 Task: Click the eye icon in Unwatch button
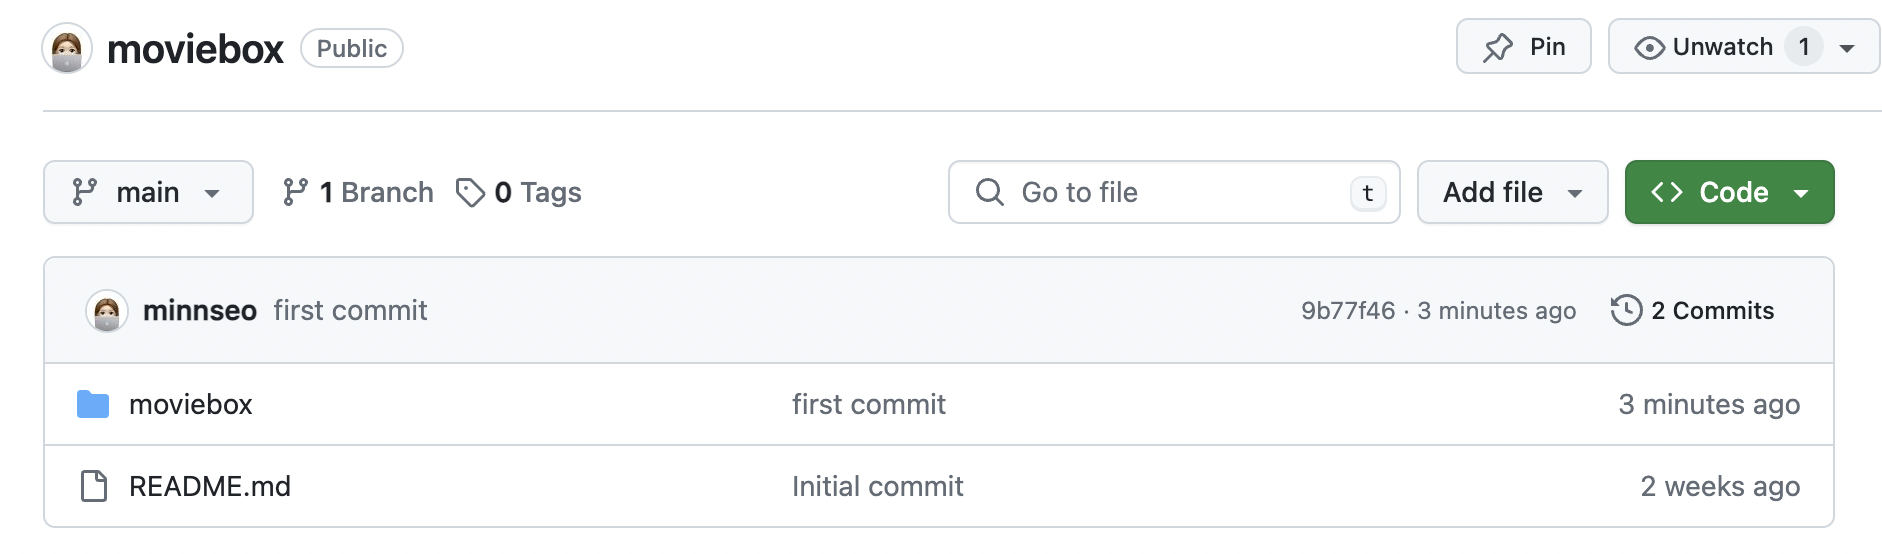click(1649, 47)
